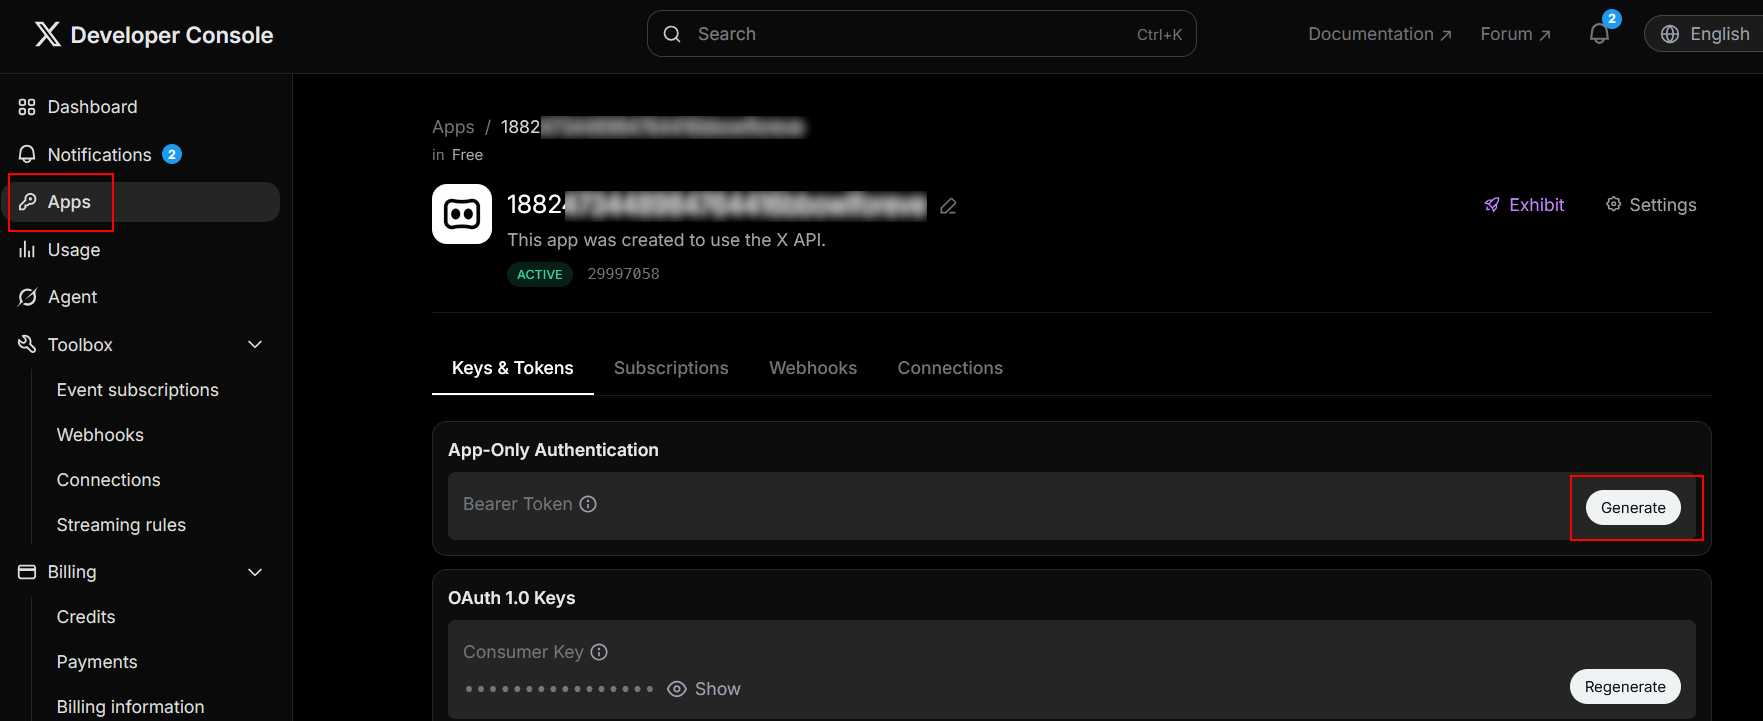The image size is (1763, 721).
Task: Regenerate the Consumer Key
Action: point(1625,687)
